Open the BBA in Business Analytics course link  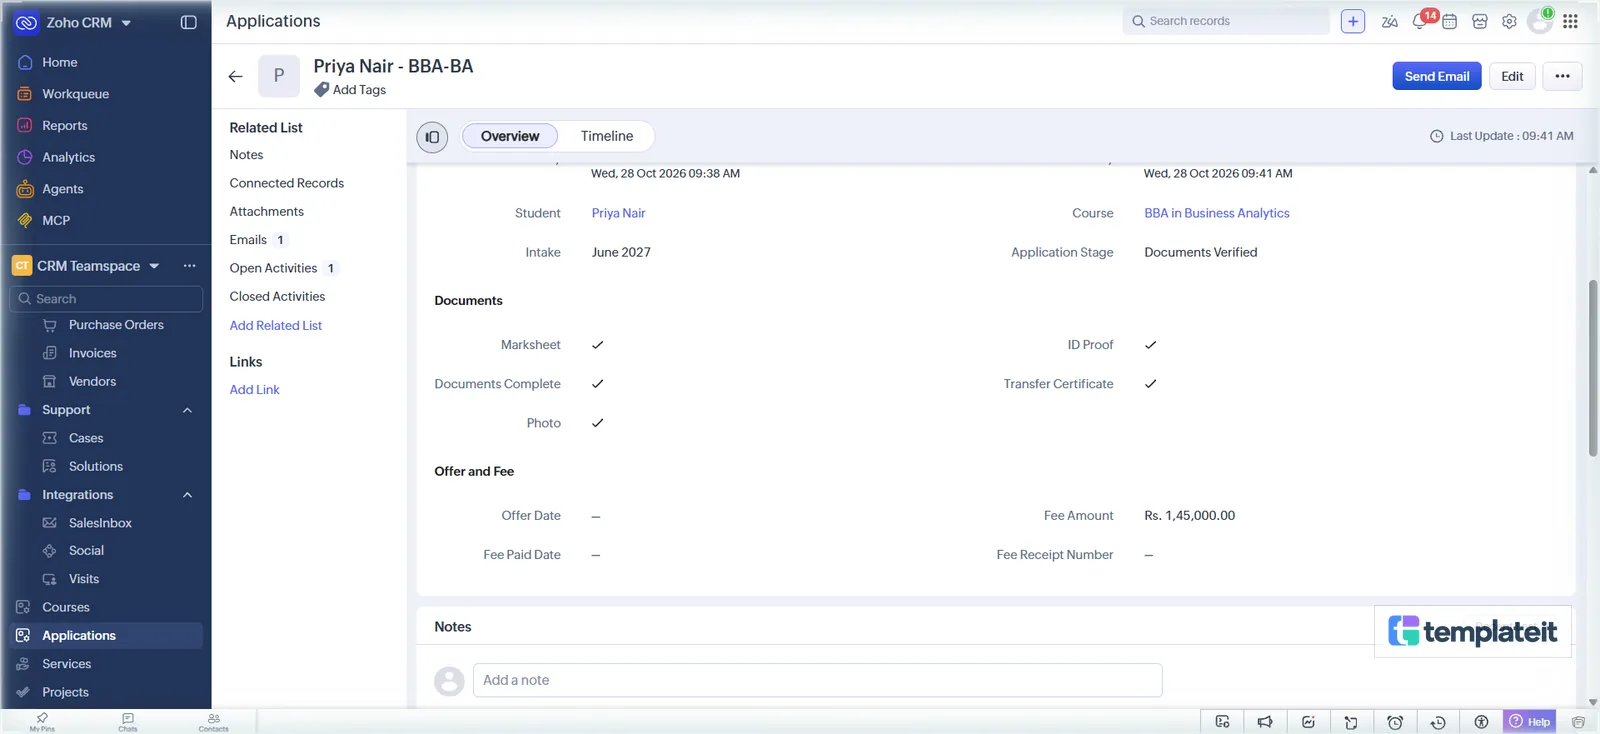(1217, 213)
